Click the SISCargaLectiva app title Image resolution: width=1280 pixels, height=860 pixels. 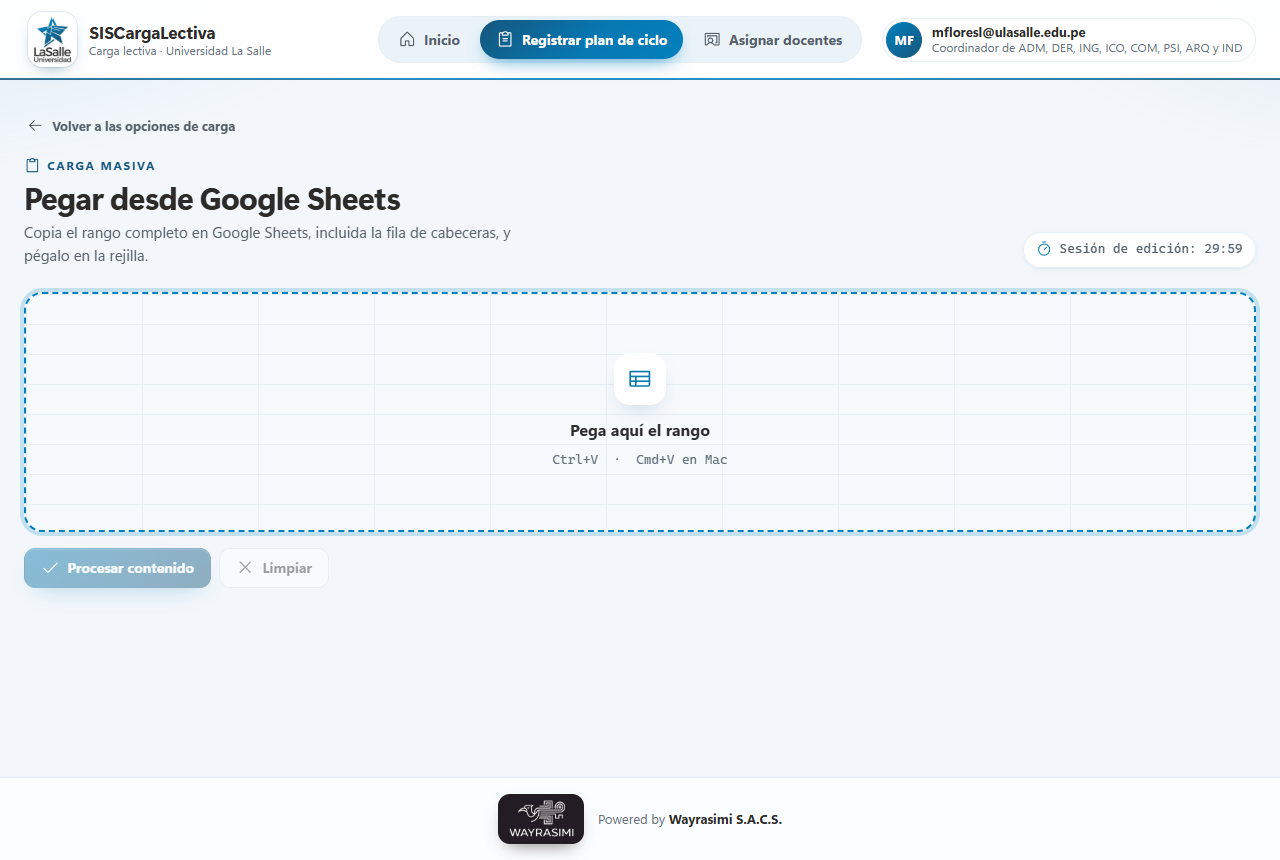[152, 33]
